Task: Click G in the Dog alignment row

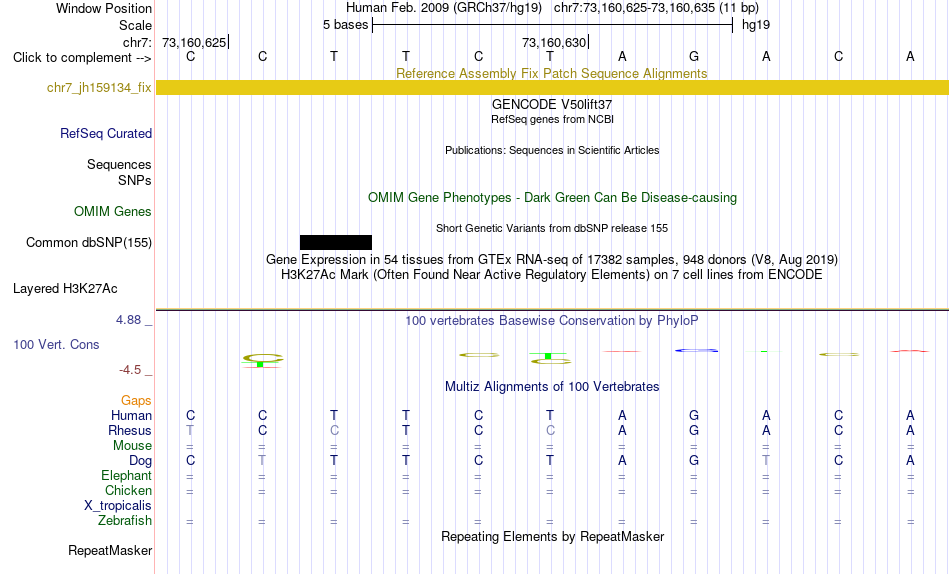Action: [x=694, y=461]
